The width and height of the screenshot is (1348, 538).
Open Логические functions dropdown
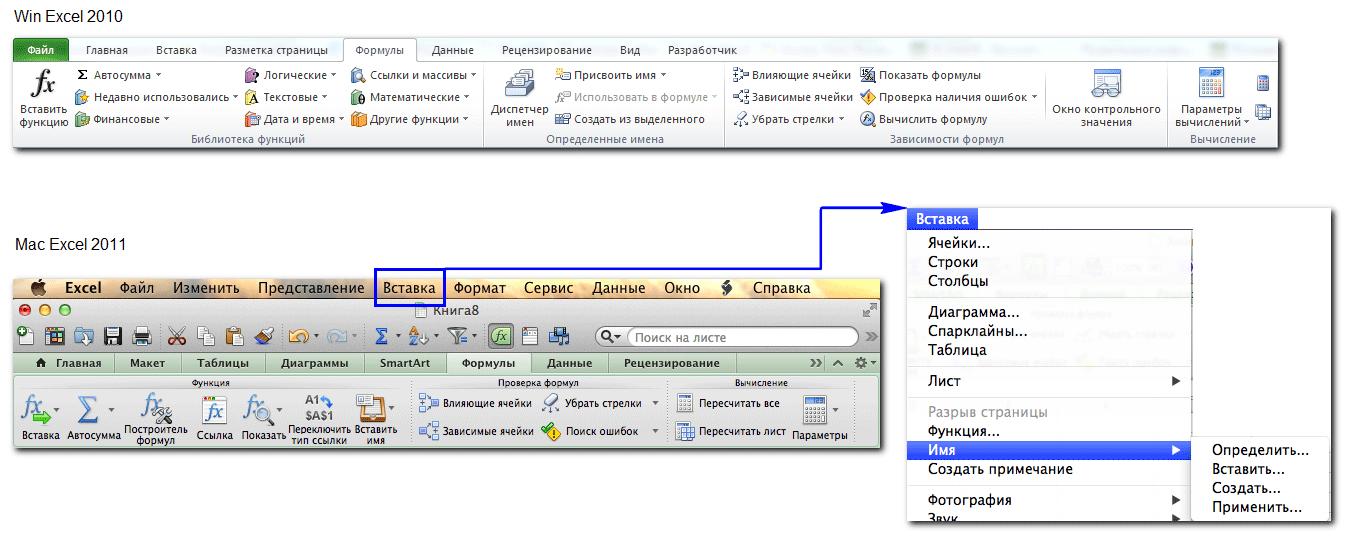pos(292,75)
